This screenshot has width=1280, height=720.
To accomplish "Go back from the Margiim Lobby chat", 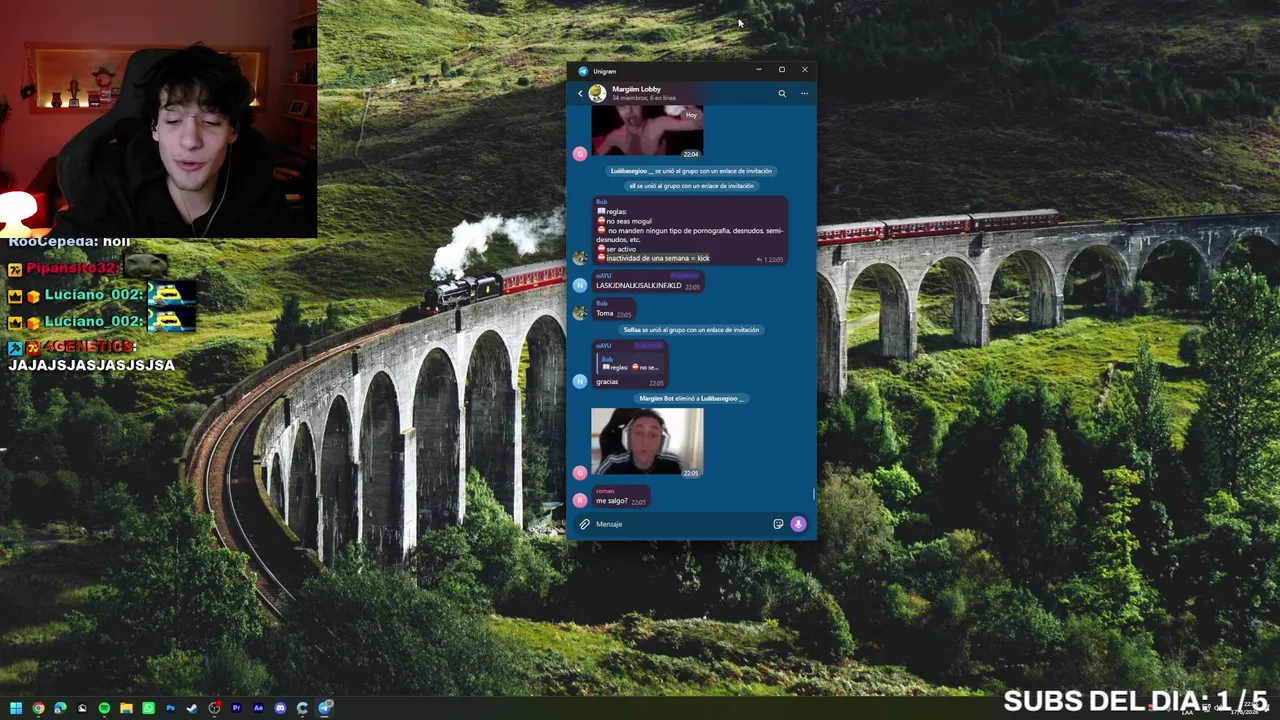I will 580,93.
